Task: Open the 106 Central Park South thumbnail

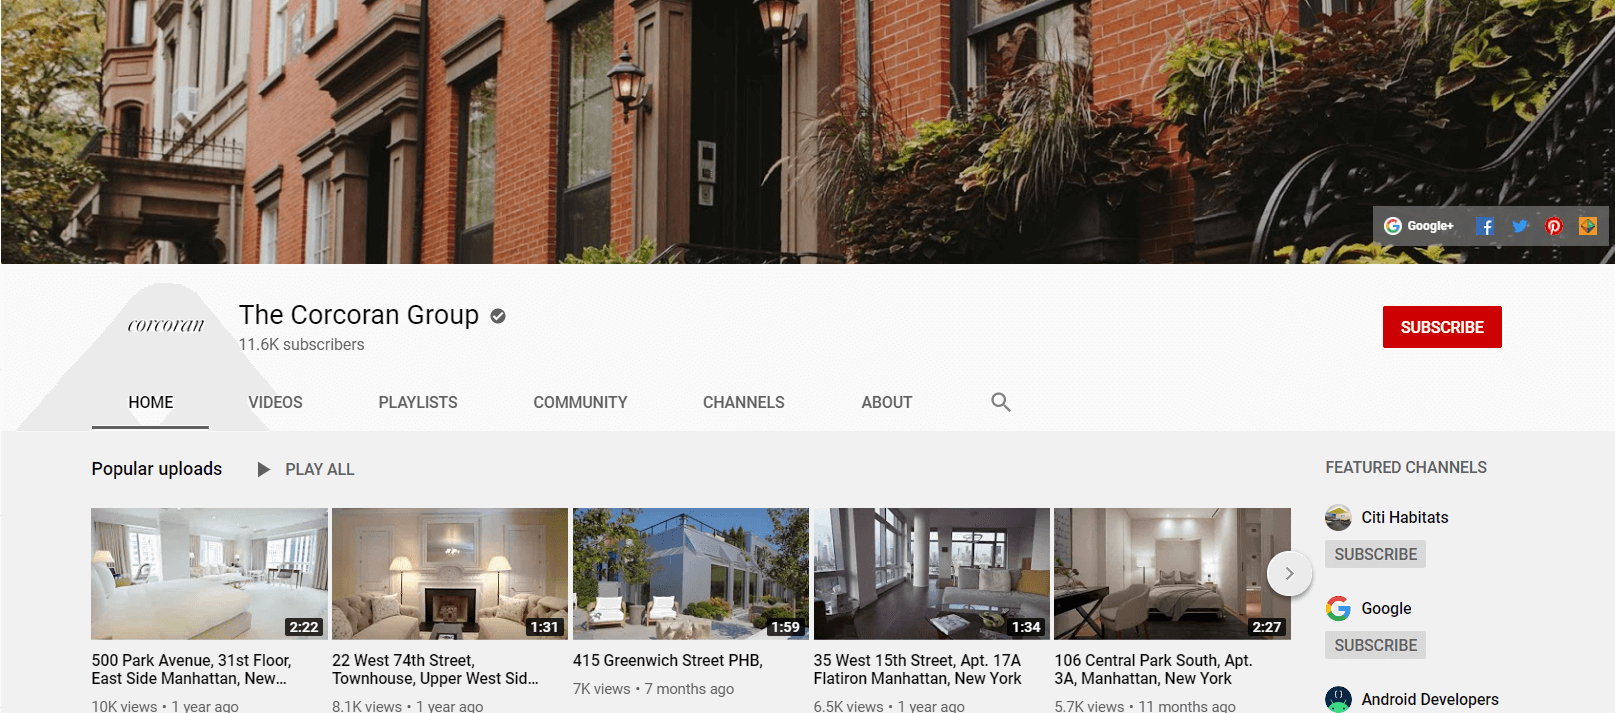Action: point(1172,574)
